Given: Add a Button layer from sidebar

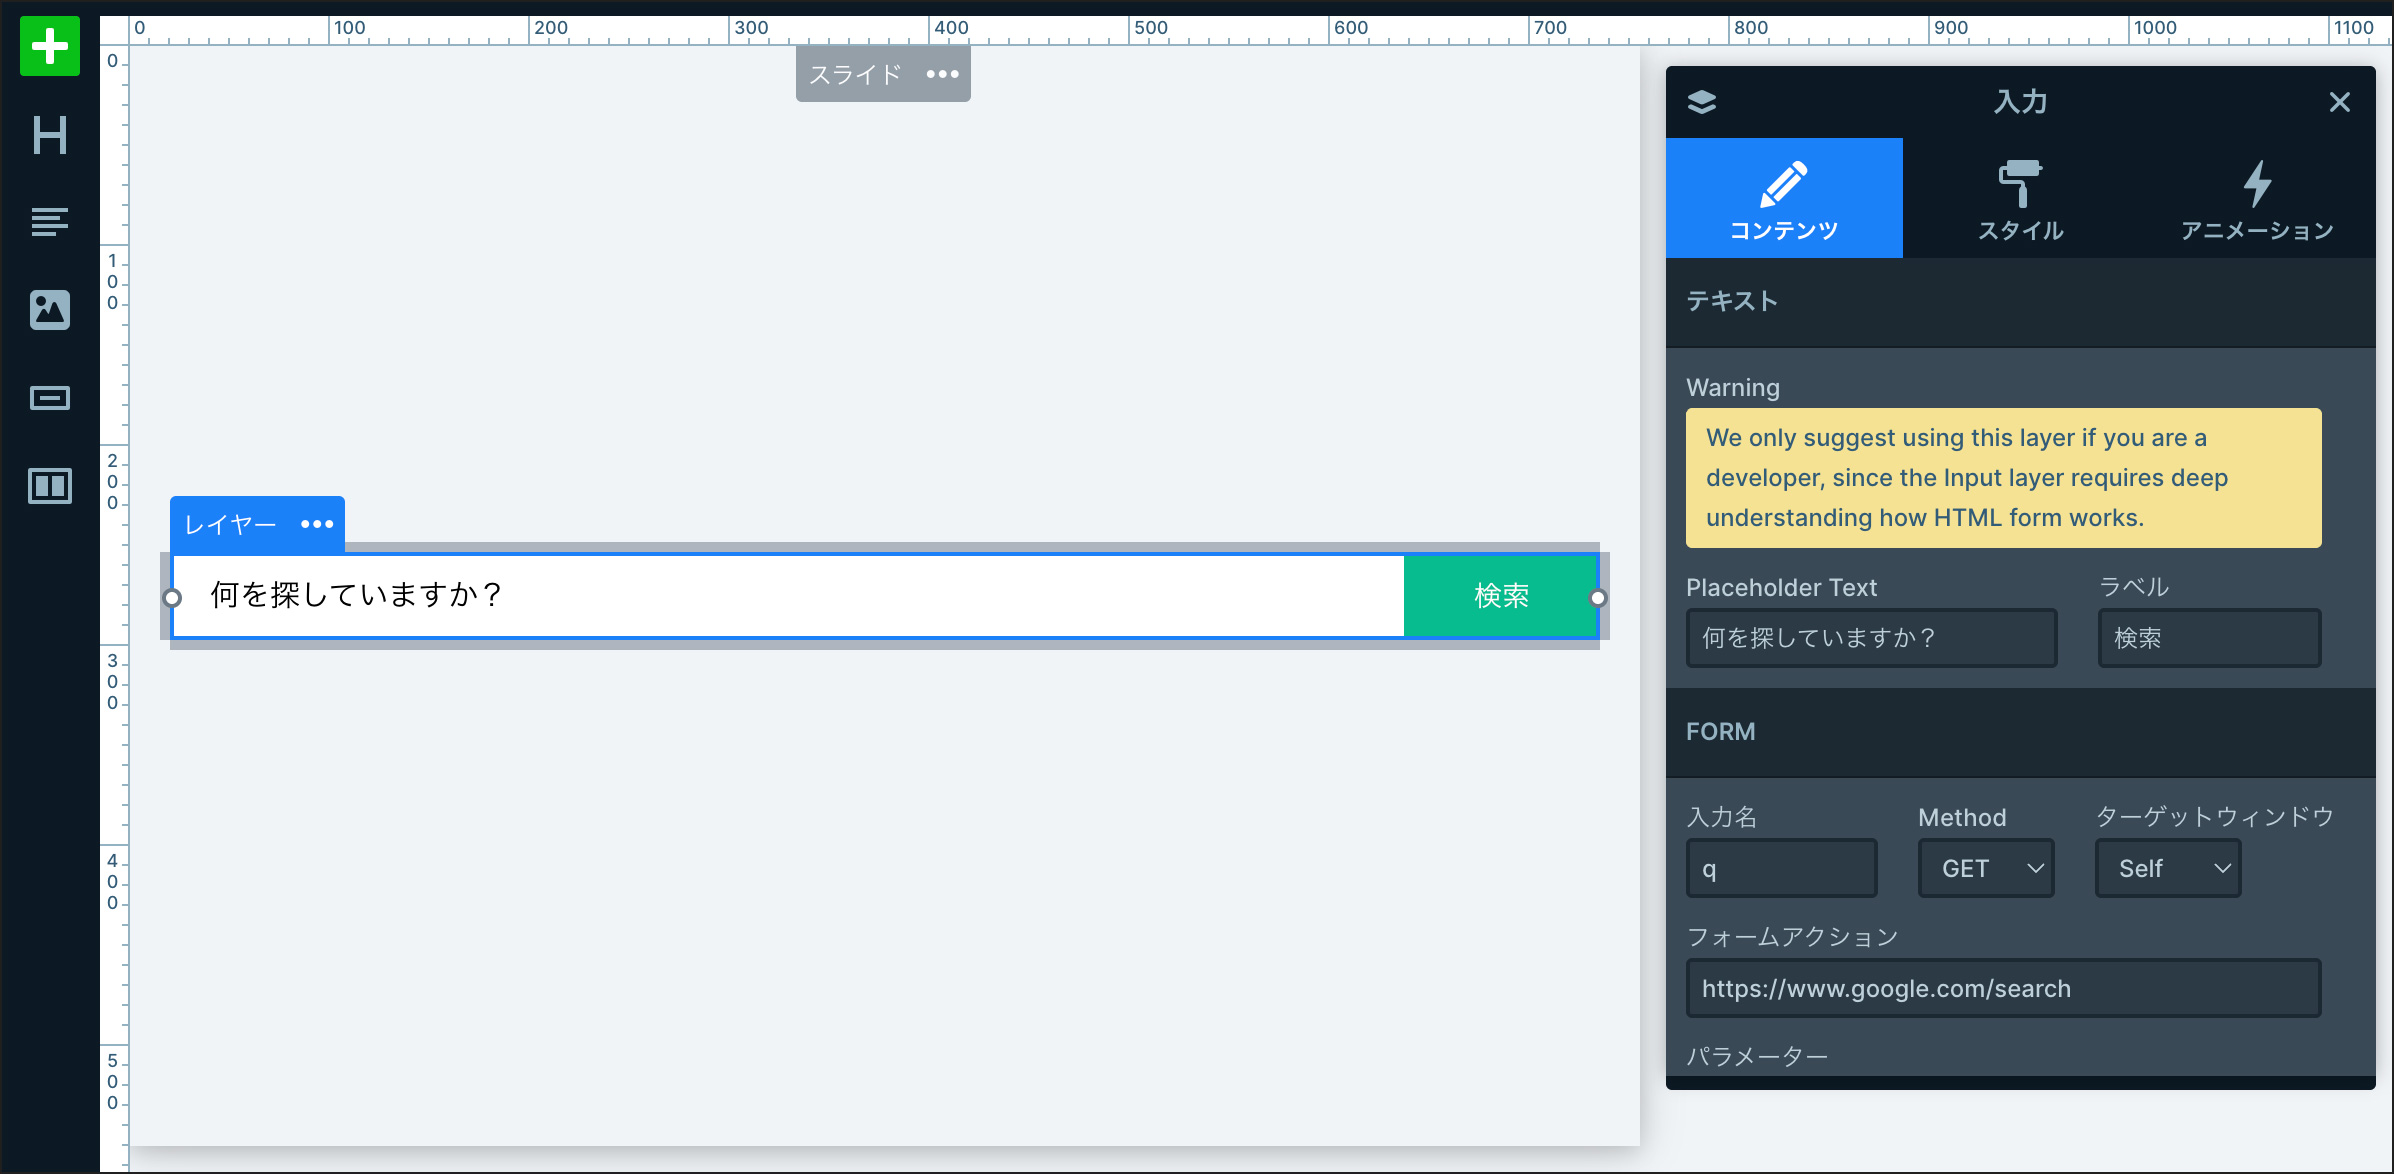Looking at the screenshot, I should (49, 398).
